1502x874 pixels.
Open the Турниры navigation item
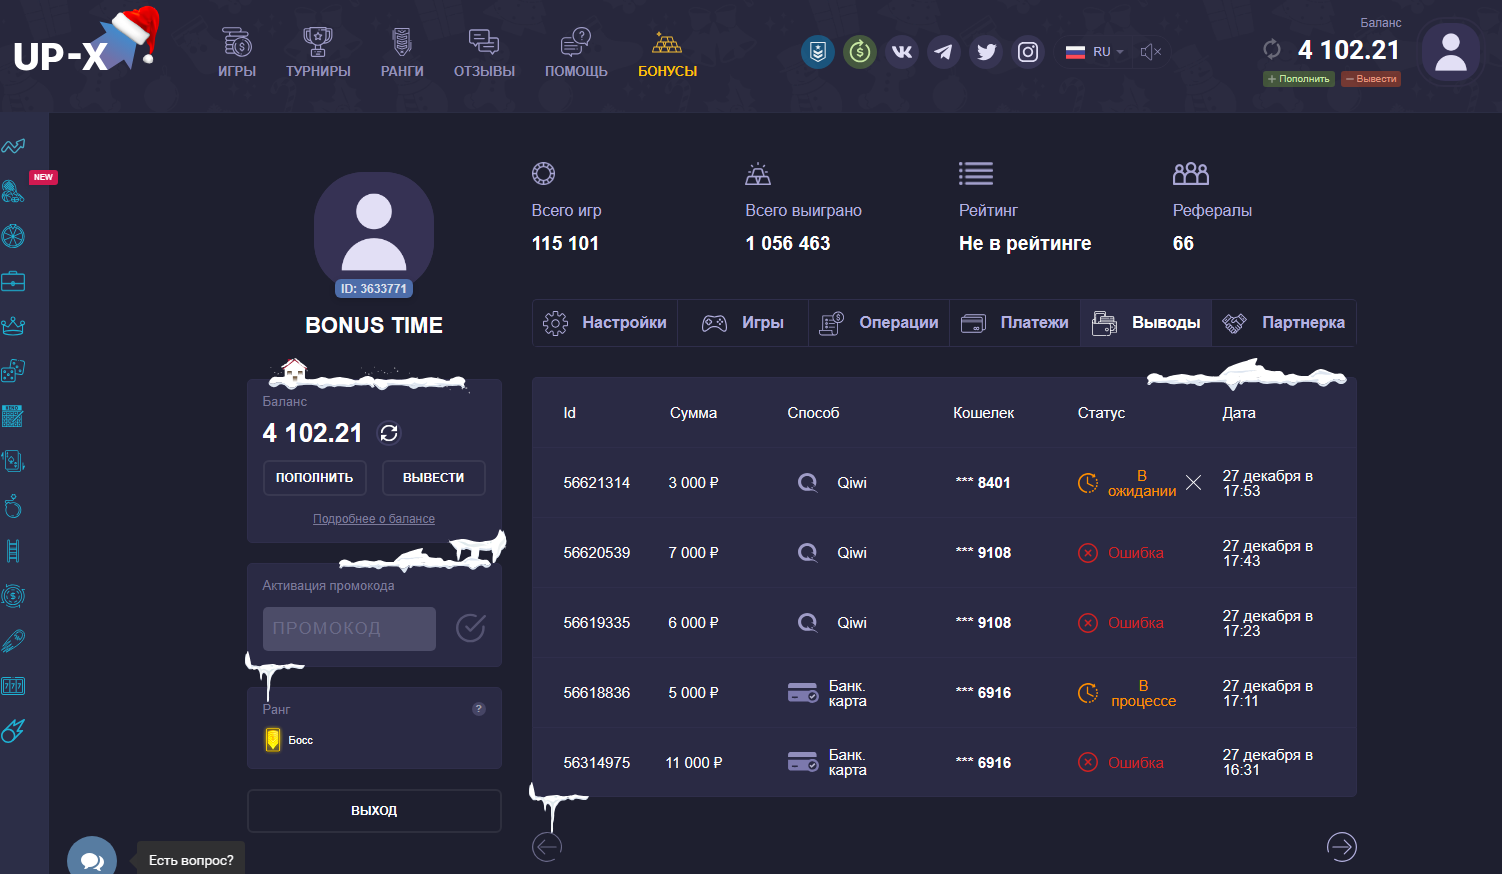click(318, 53)
